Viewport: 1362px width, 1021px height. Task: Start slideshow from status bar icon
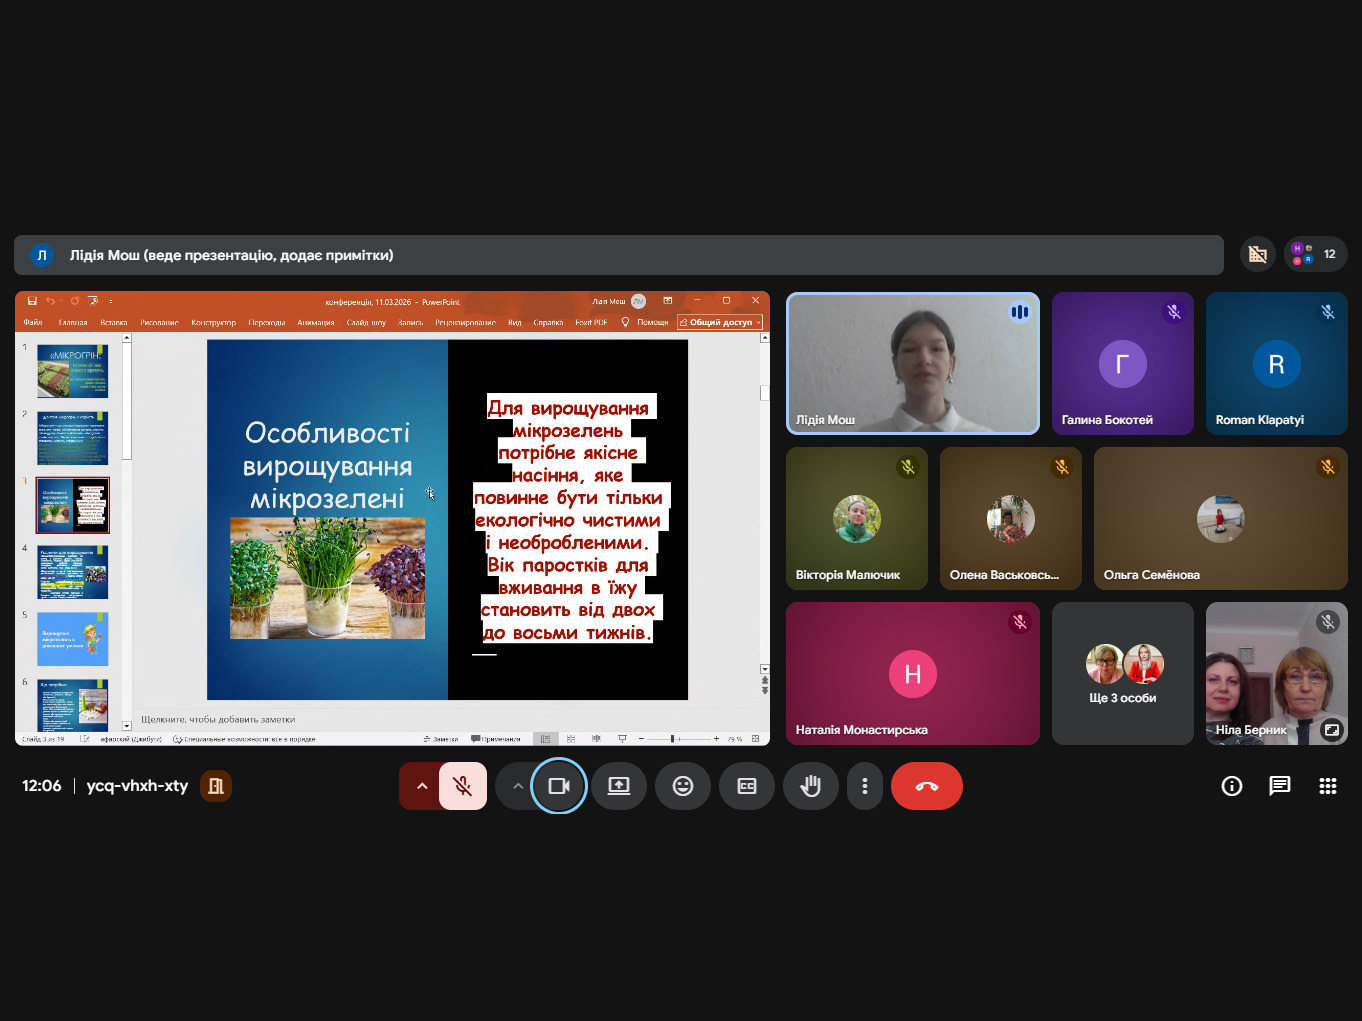pyautogui.click(x=622, y=739)
